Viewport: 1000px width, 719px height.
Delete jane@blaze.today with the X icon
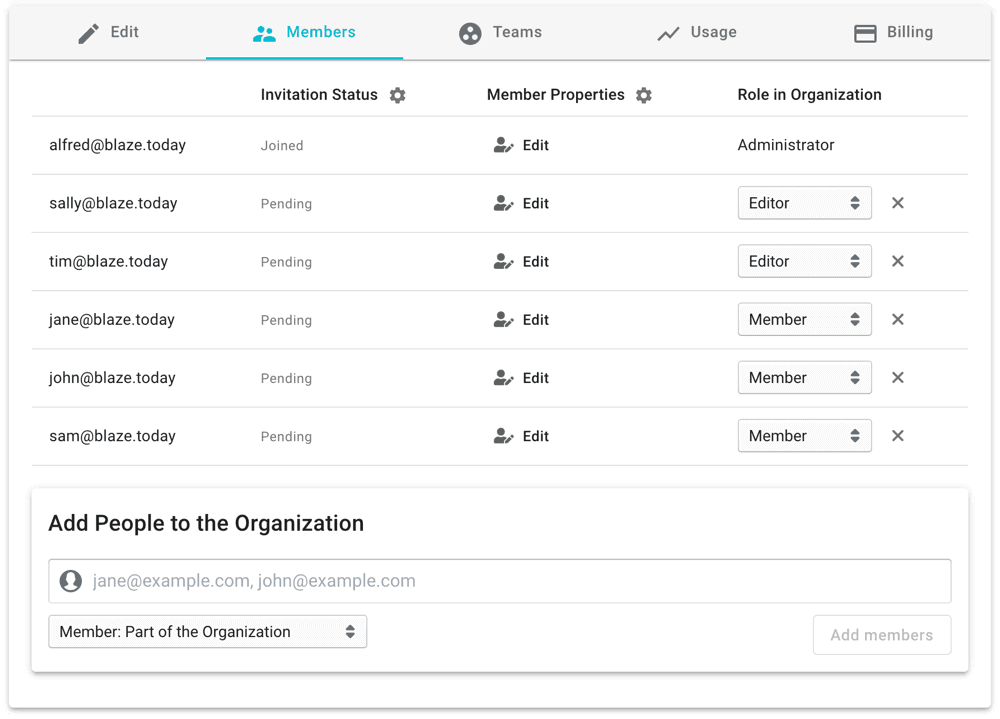[x=897, y=320]
